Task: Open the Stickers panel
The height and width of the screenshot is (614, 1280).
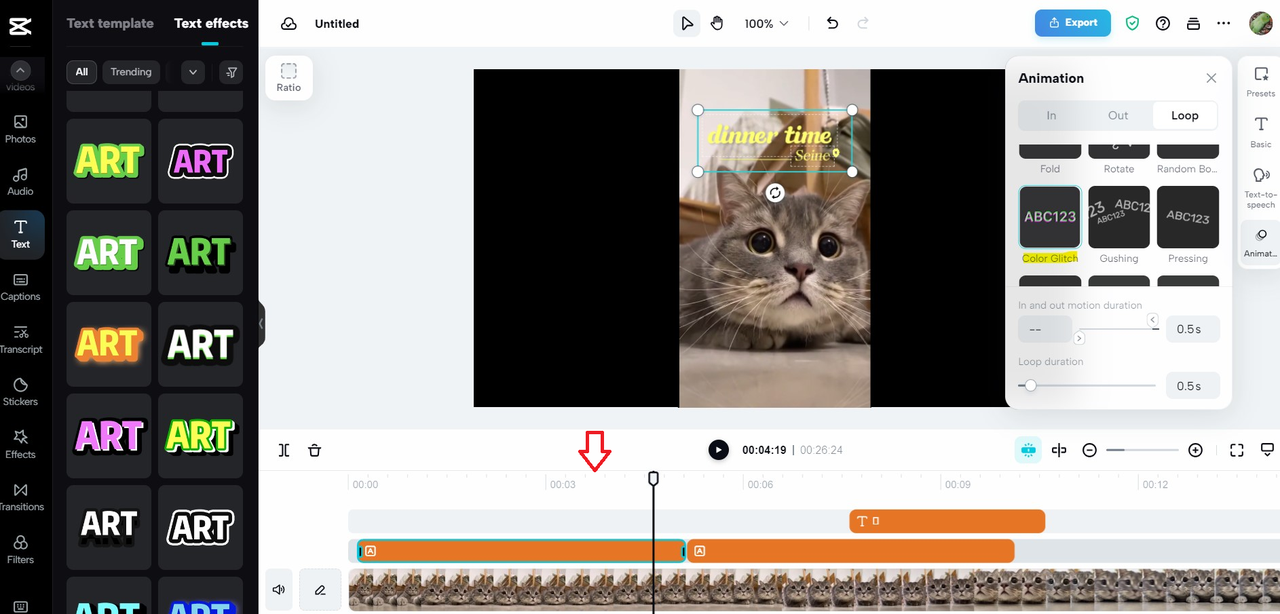Action: pyautogui.click(x=20, y=394)
